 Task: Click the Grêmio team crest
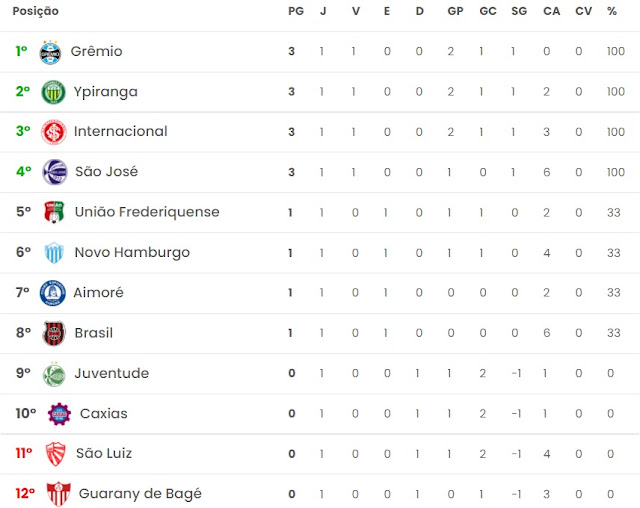[50, 52]
